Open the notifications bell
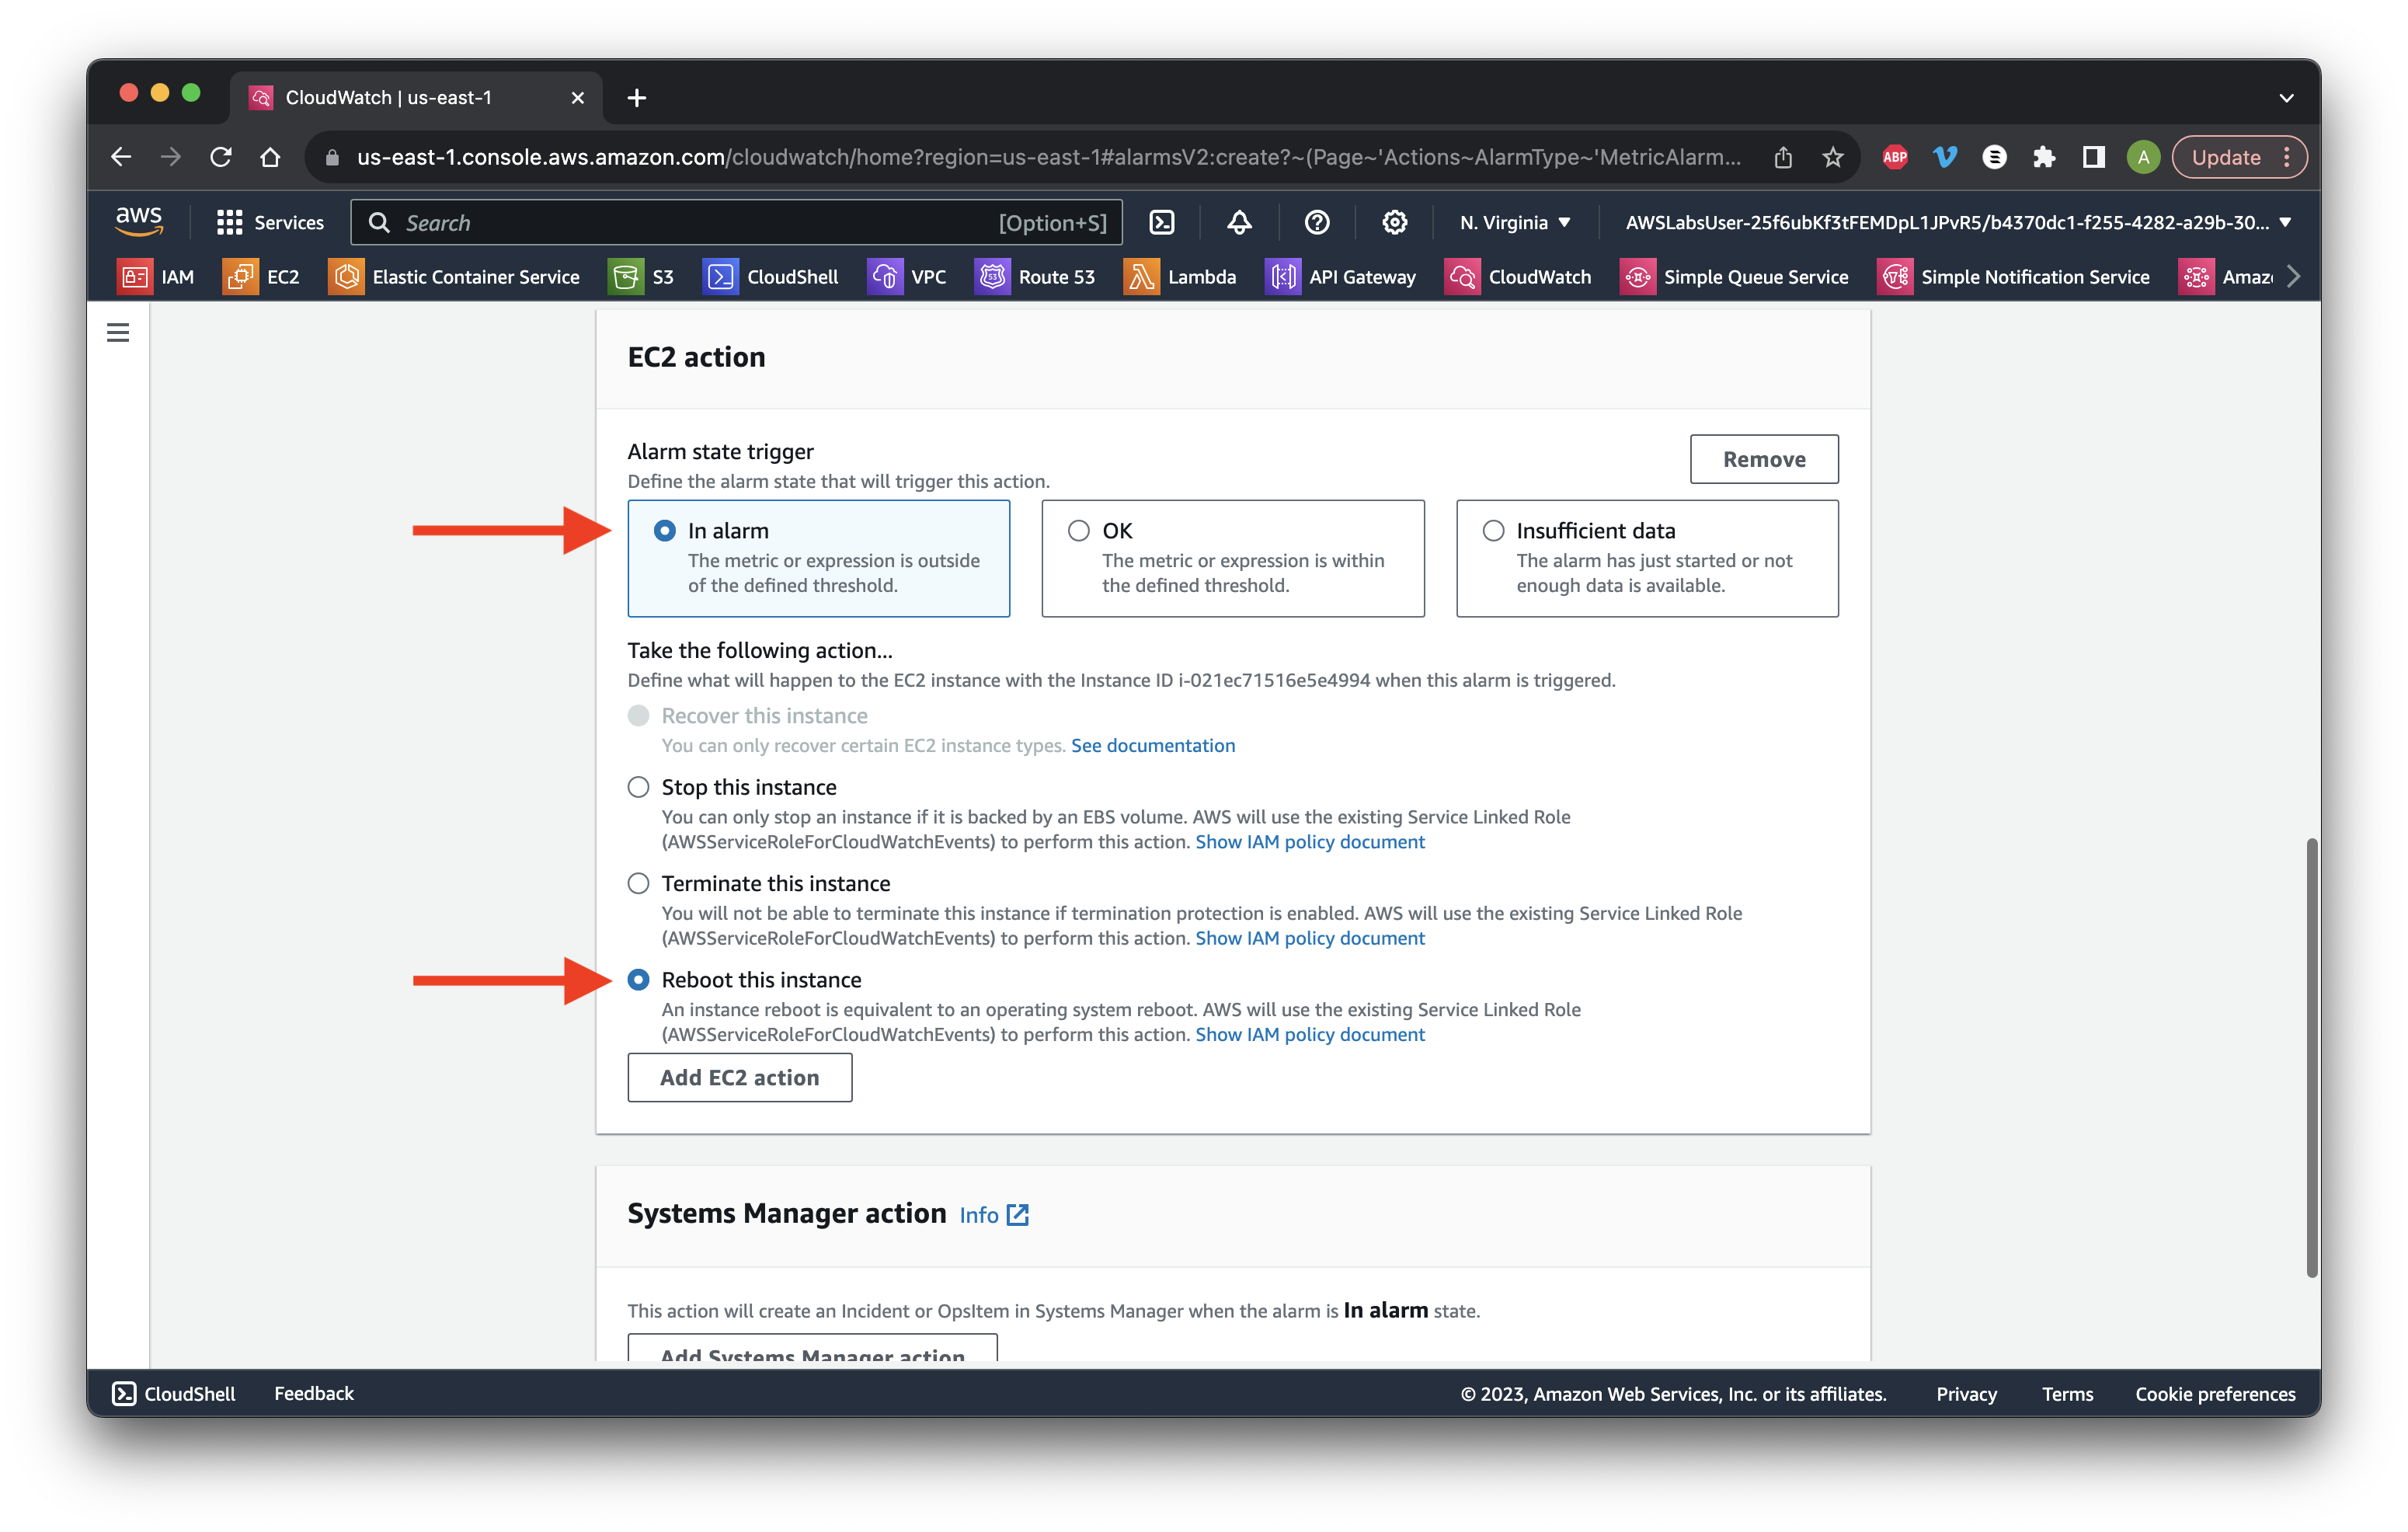The image size is (2408, 1532). pos(1239,222)
